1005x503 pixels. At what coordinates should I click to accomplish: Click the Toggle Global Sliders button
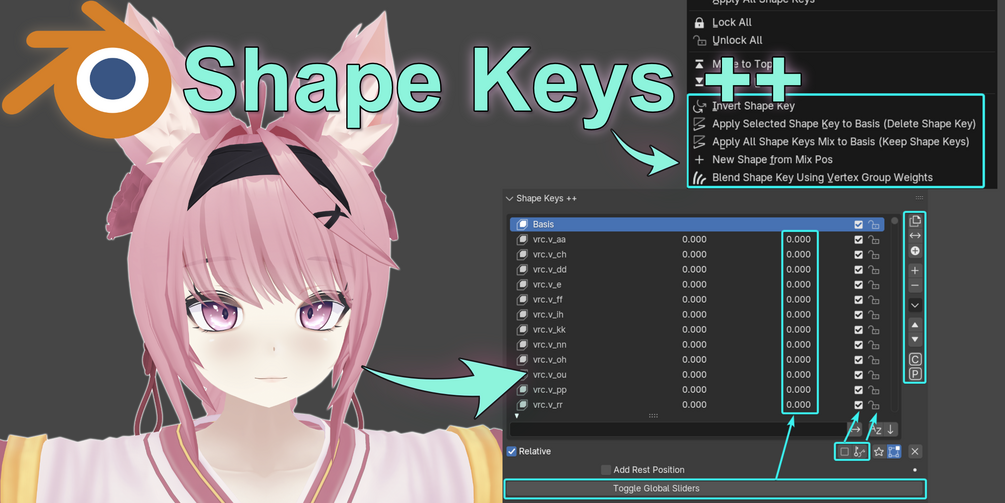tap(715, 488)
